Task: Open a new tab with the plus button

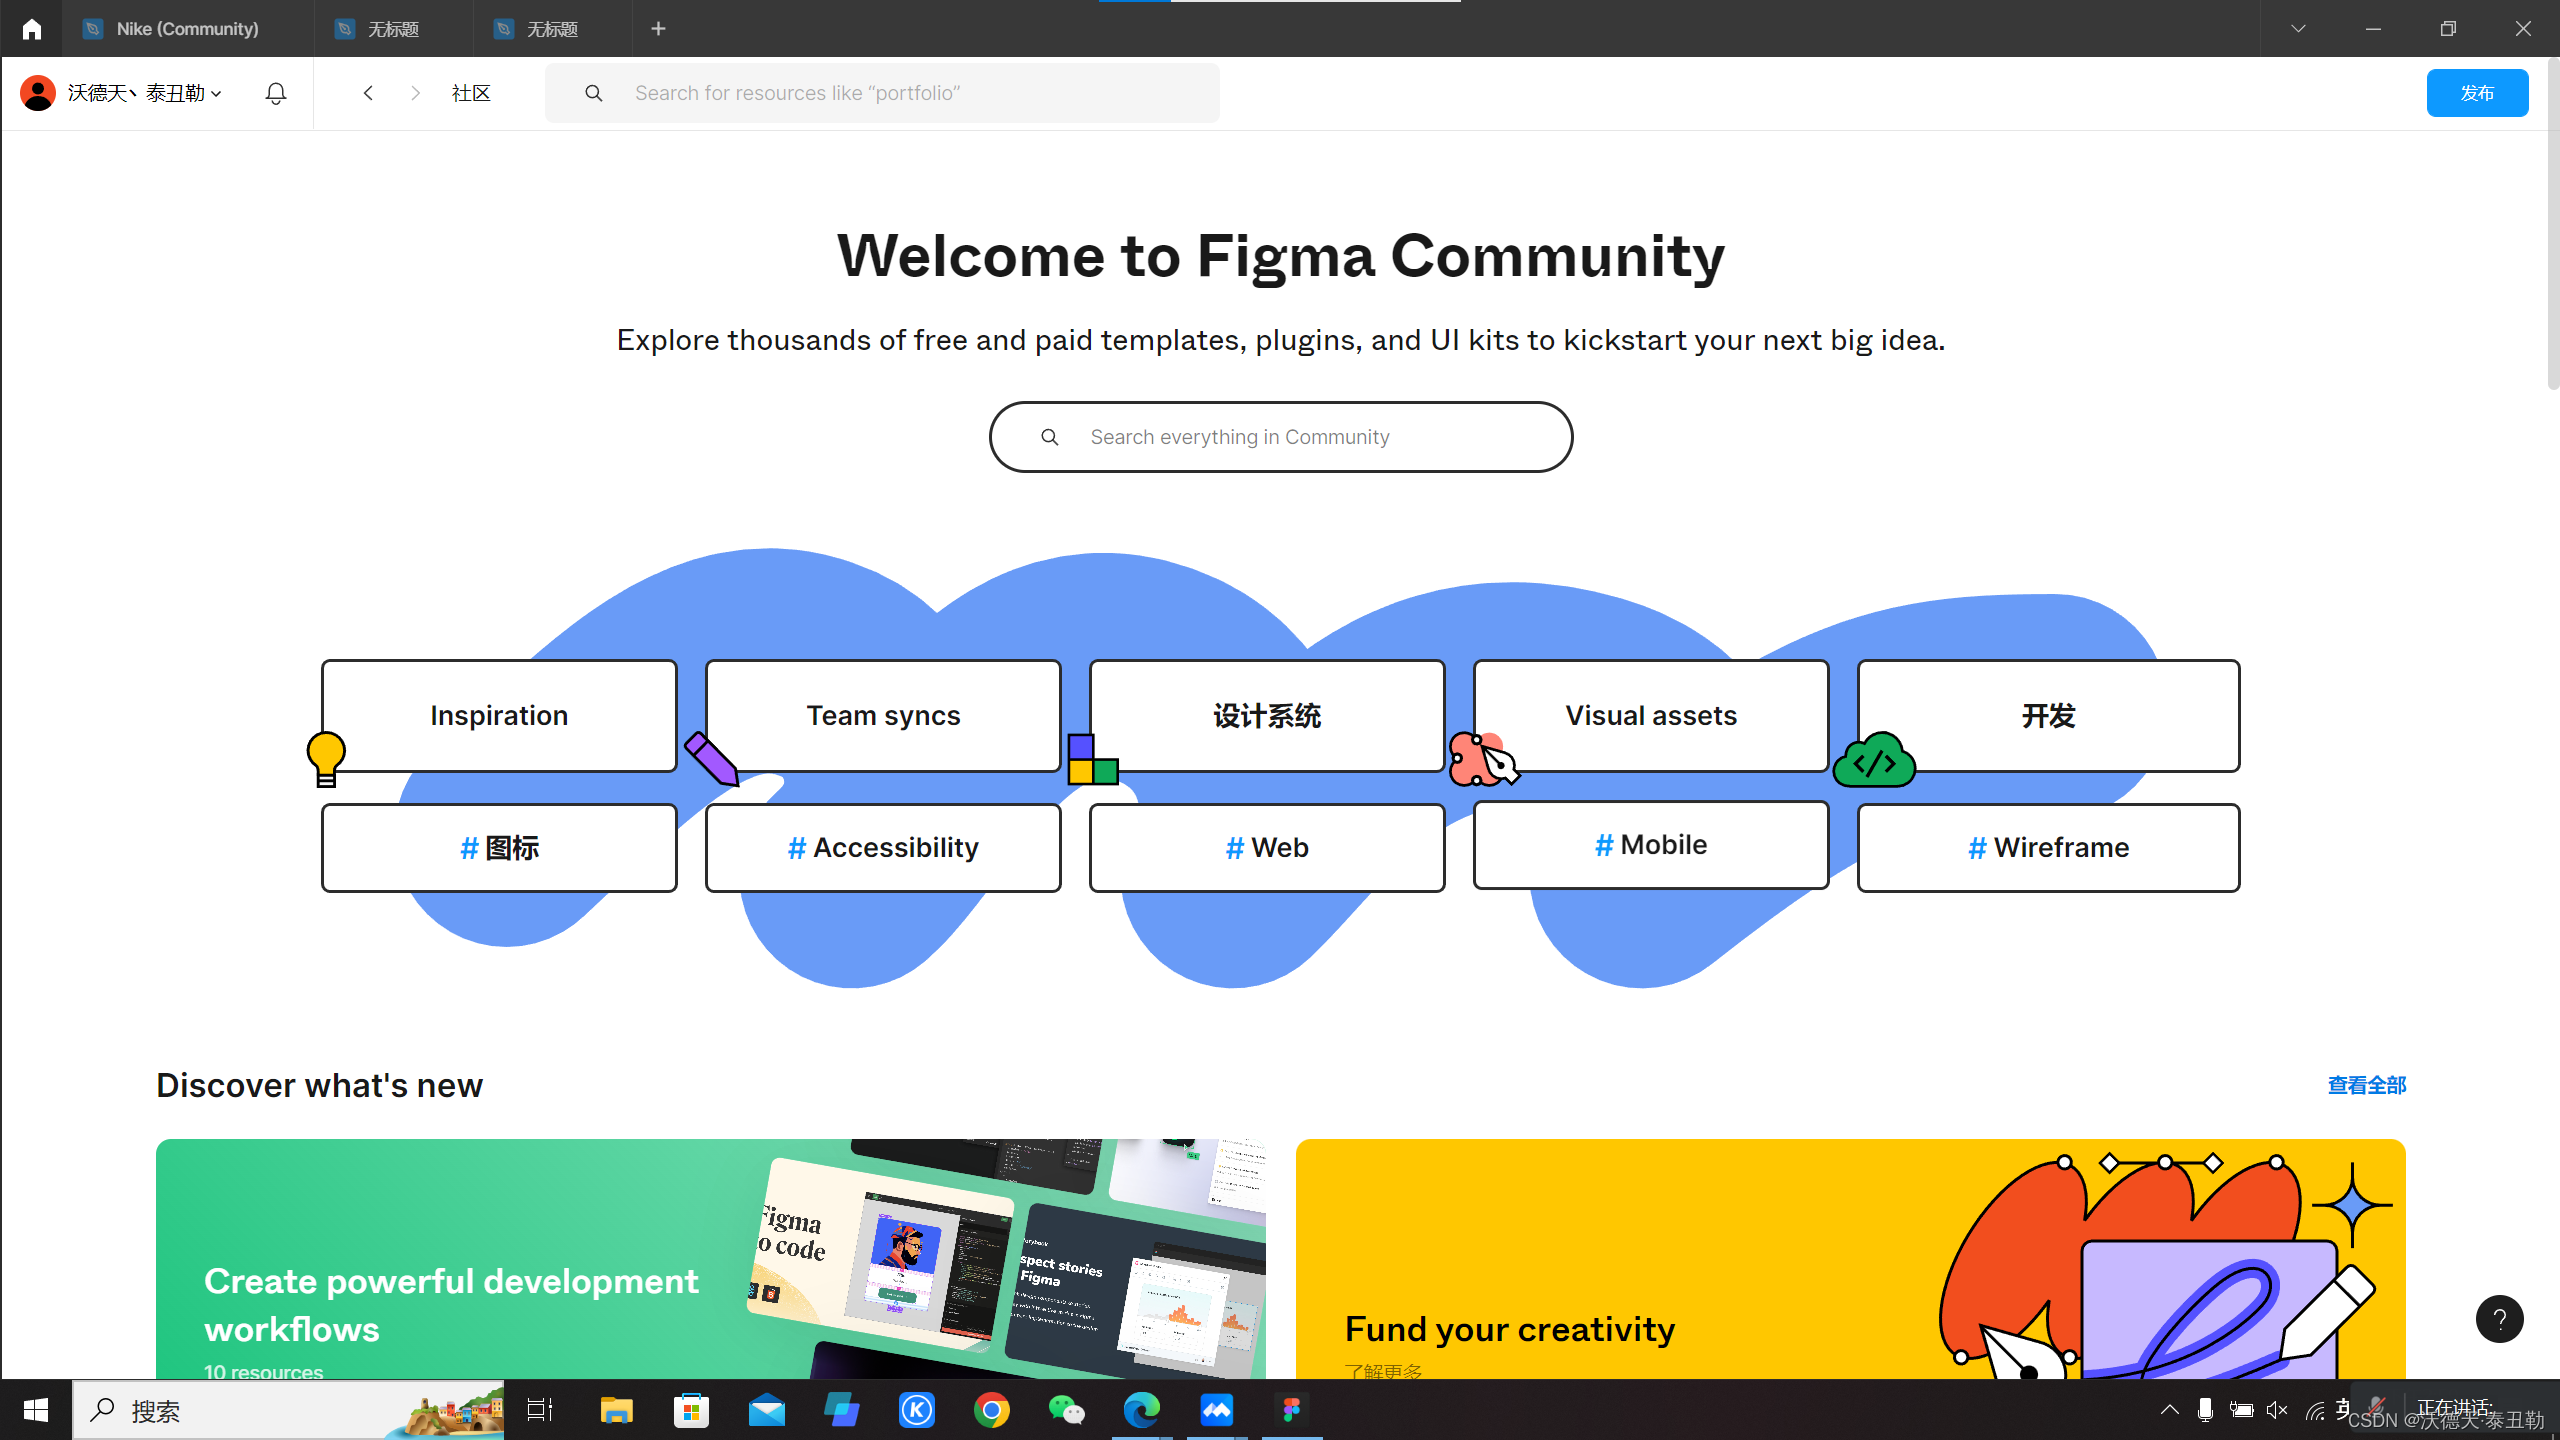Action: coord(659,28)
